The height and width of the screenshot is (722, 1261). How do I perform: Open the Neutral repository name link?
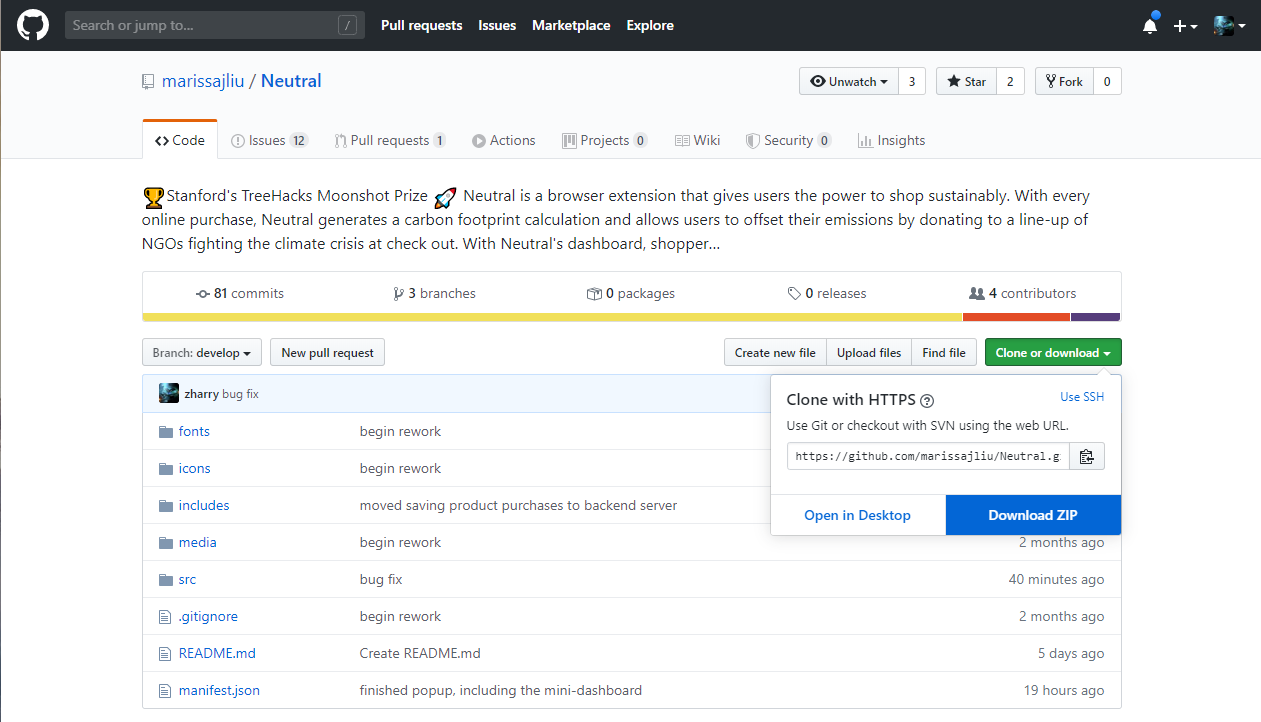(x=291, y=82)
